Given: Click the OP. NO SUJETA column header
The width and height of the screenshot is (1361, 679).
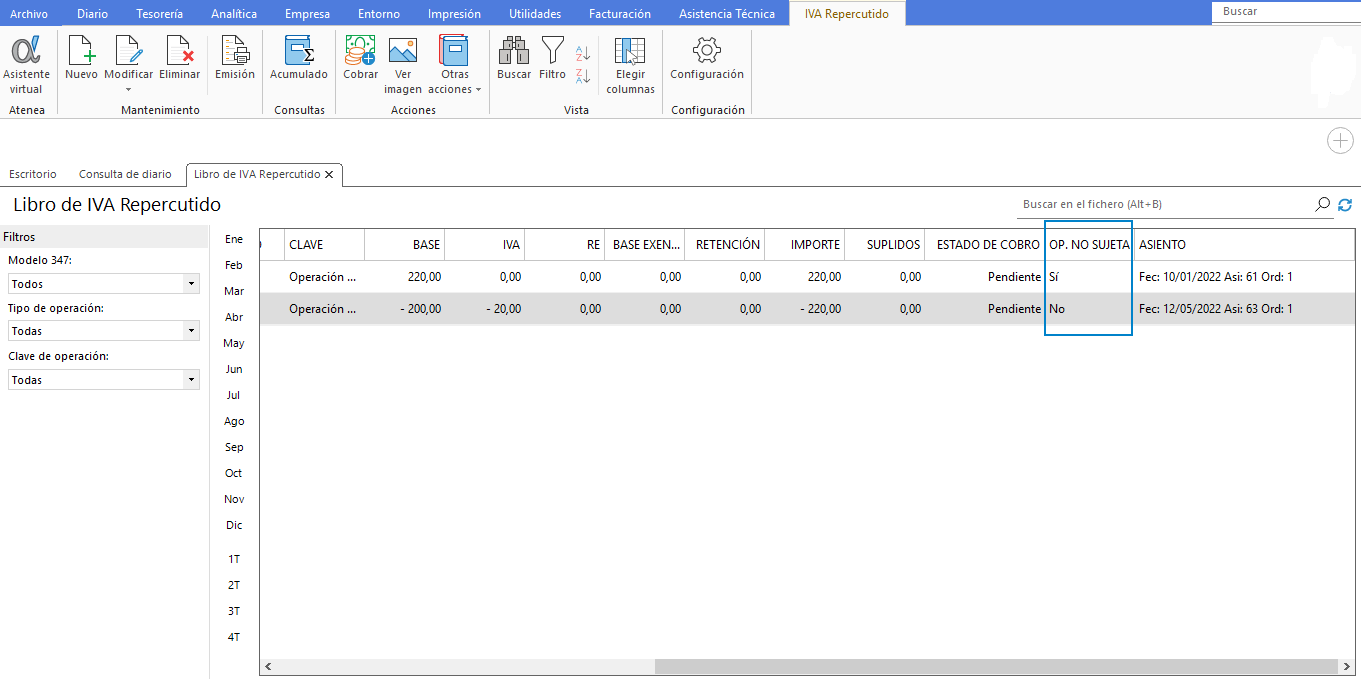Looking at the screenshot, I should tap(1089, 244).
